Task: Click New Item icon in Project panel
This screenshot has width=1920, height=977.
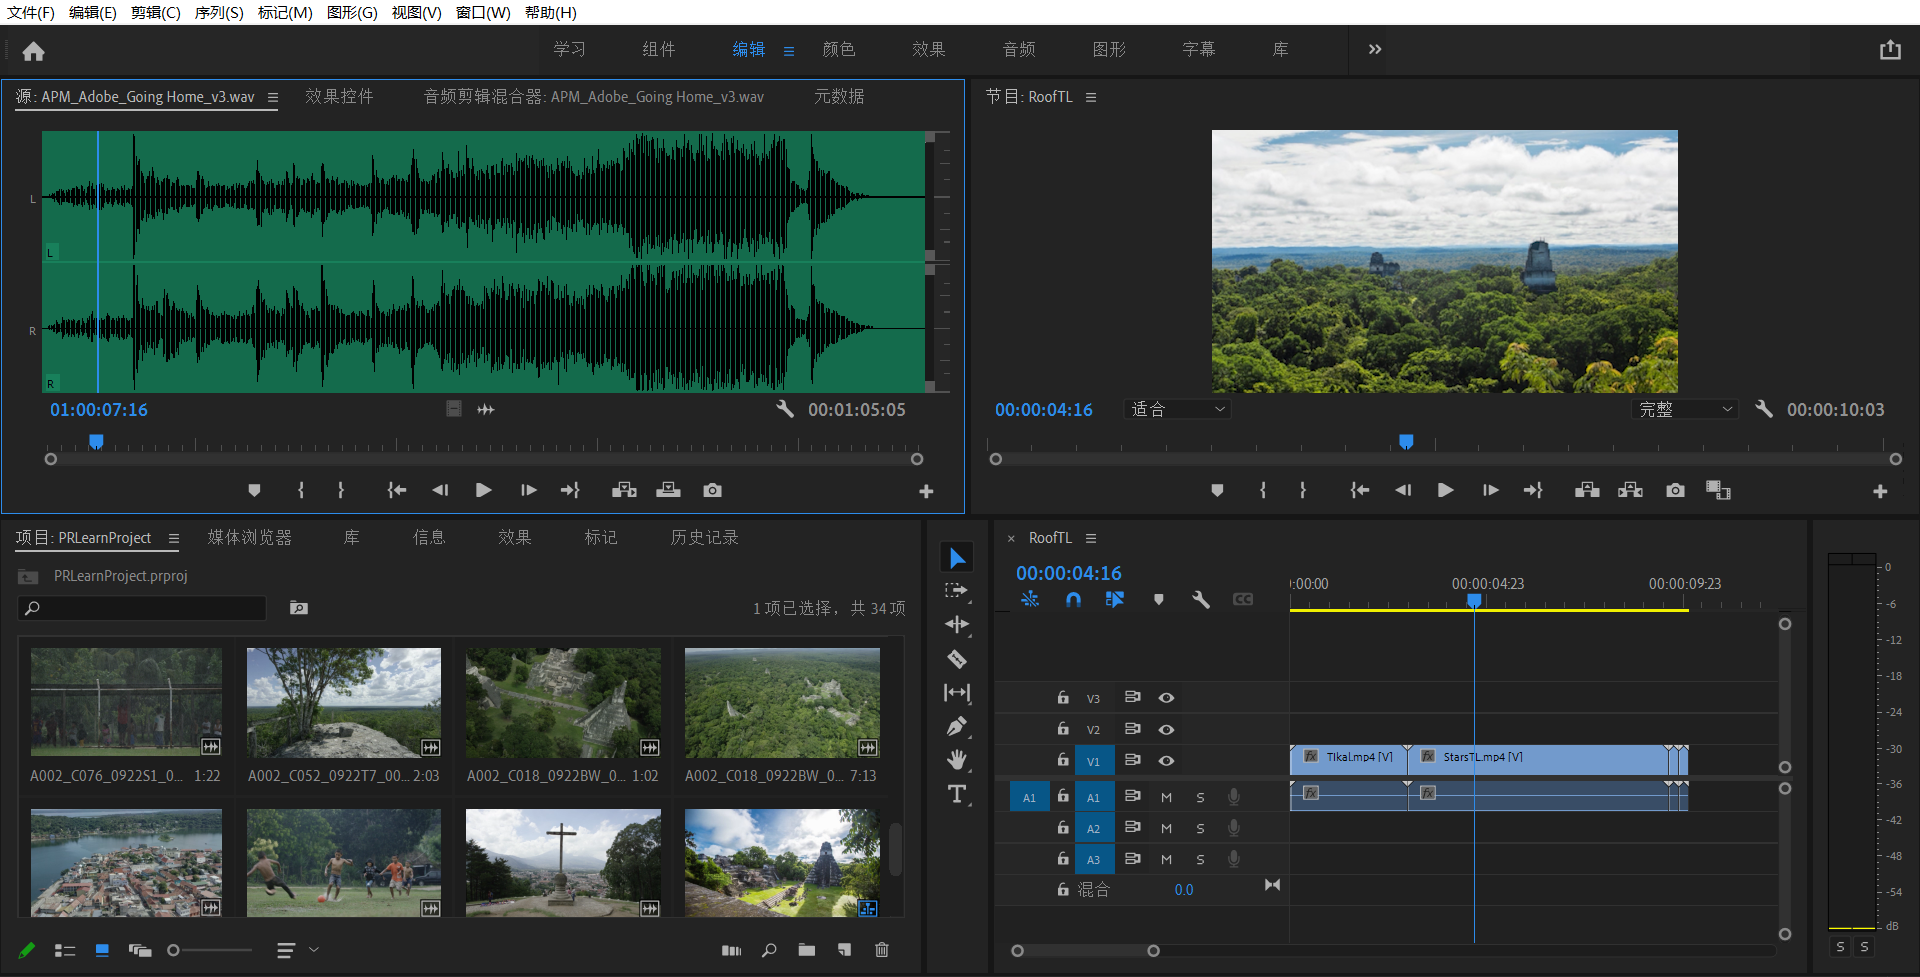Action: pyautogui.click(x=845, y=950)
